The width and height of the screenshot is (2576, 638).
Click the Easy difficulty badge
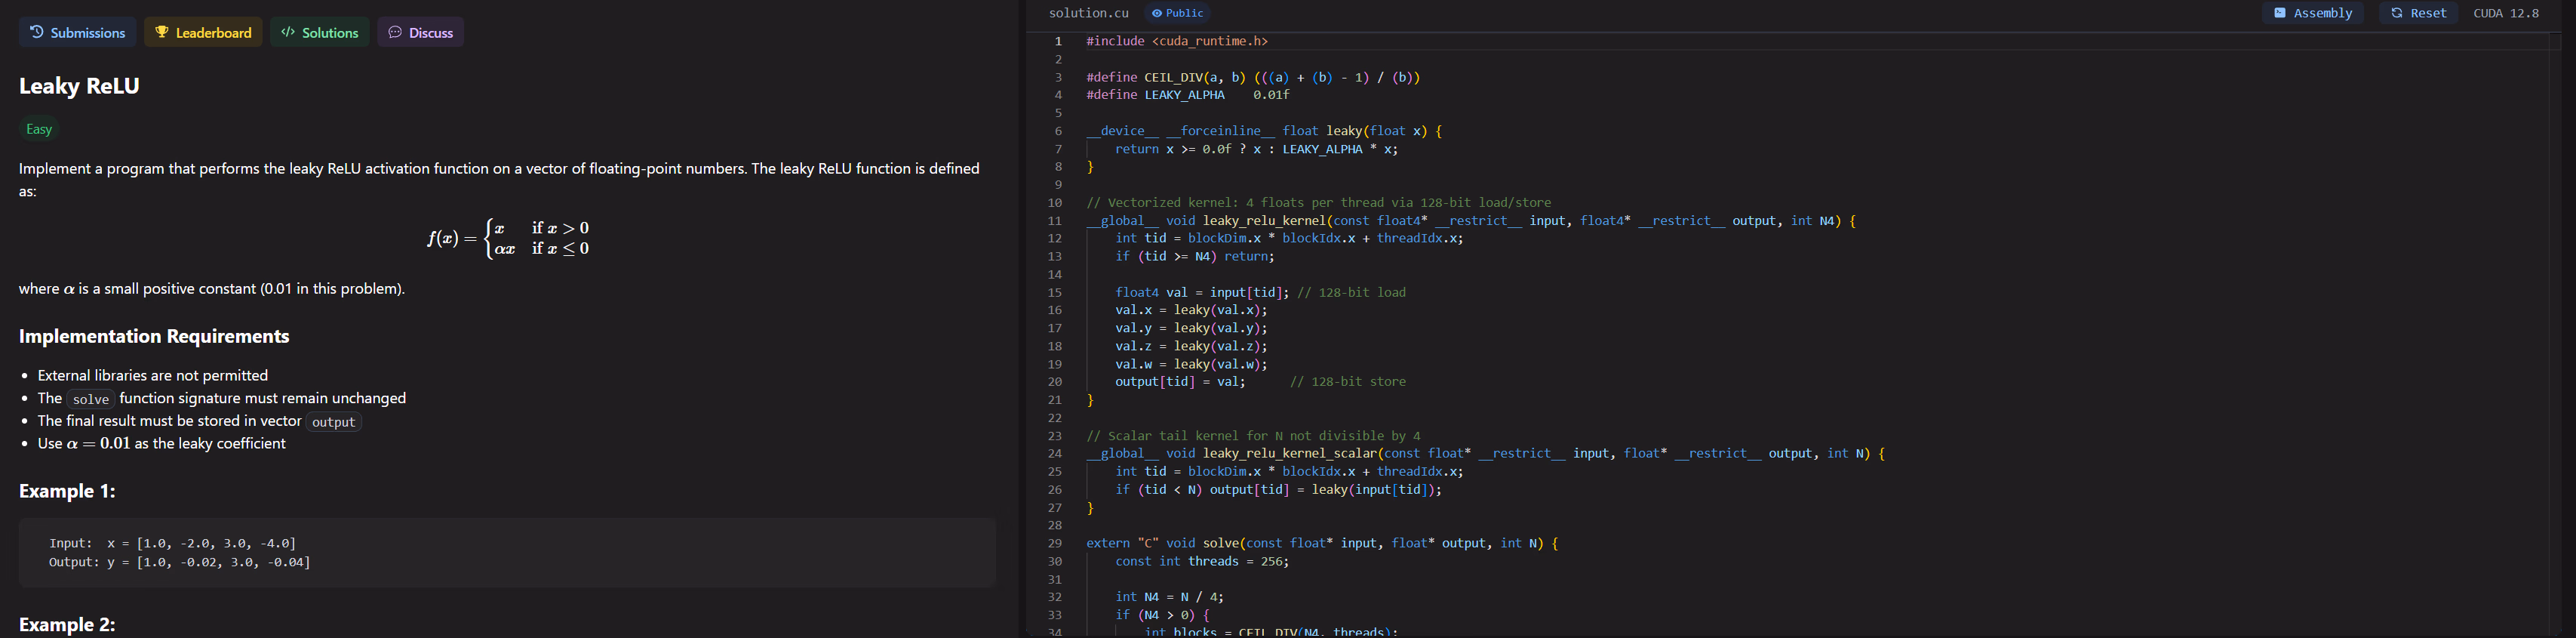click(x=39, y=129)
